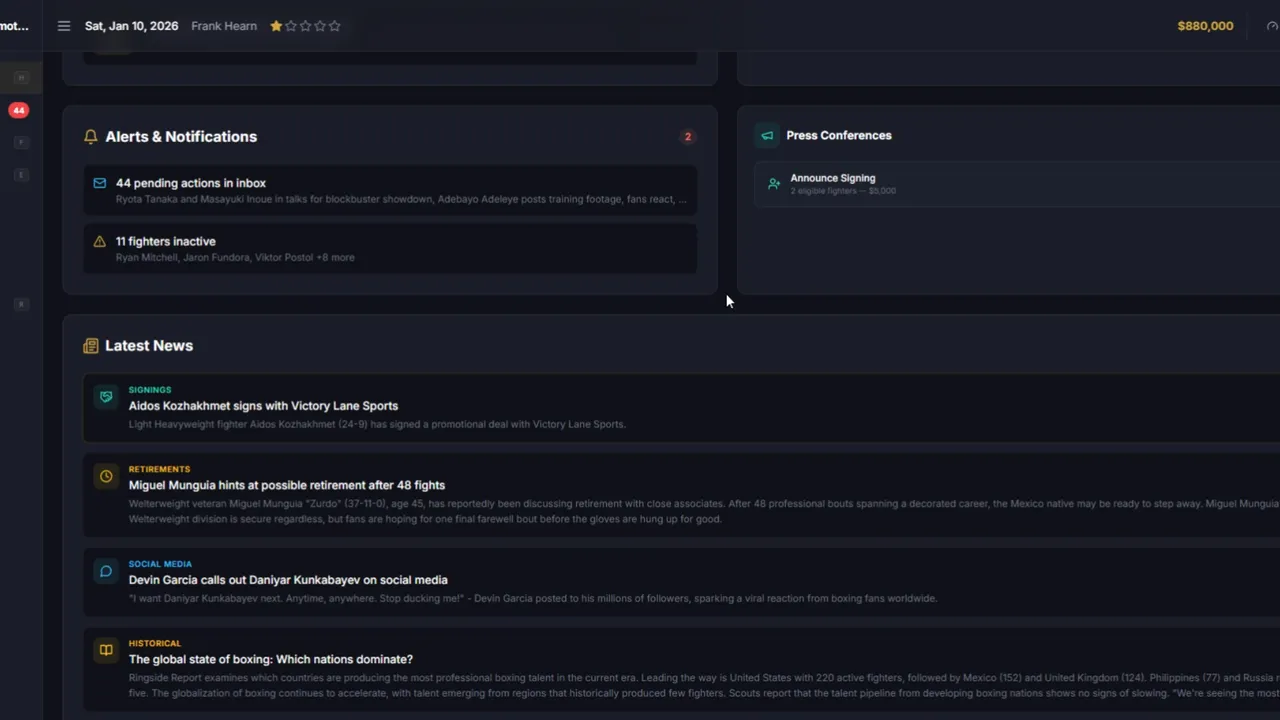This screenshot has width=1280, height=720.
Task: Click the speed gauge icon beside $880,000
Action: click(x=1272, y=26)
